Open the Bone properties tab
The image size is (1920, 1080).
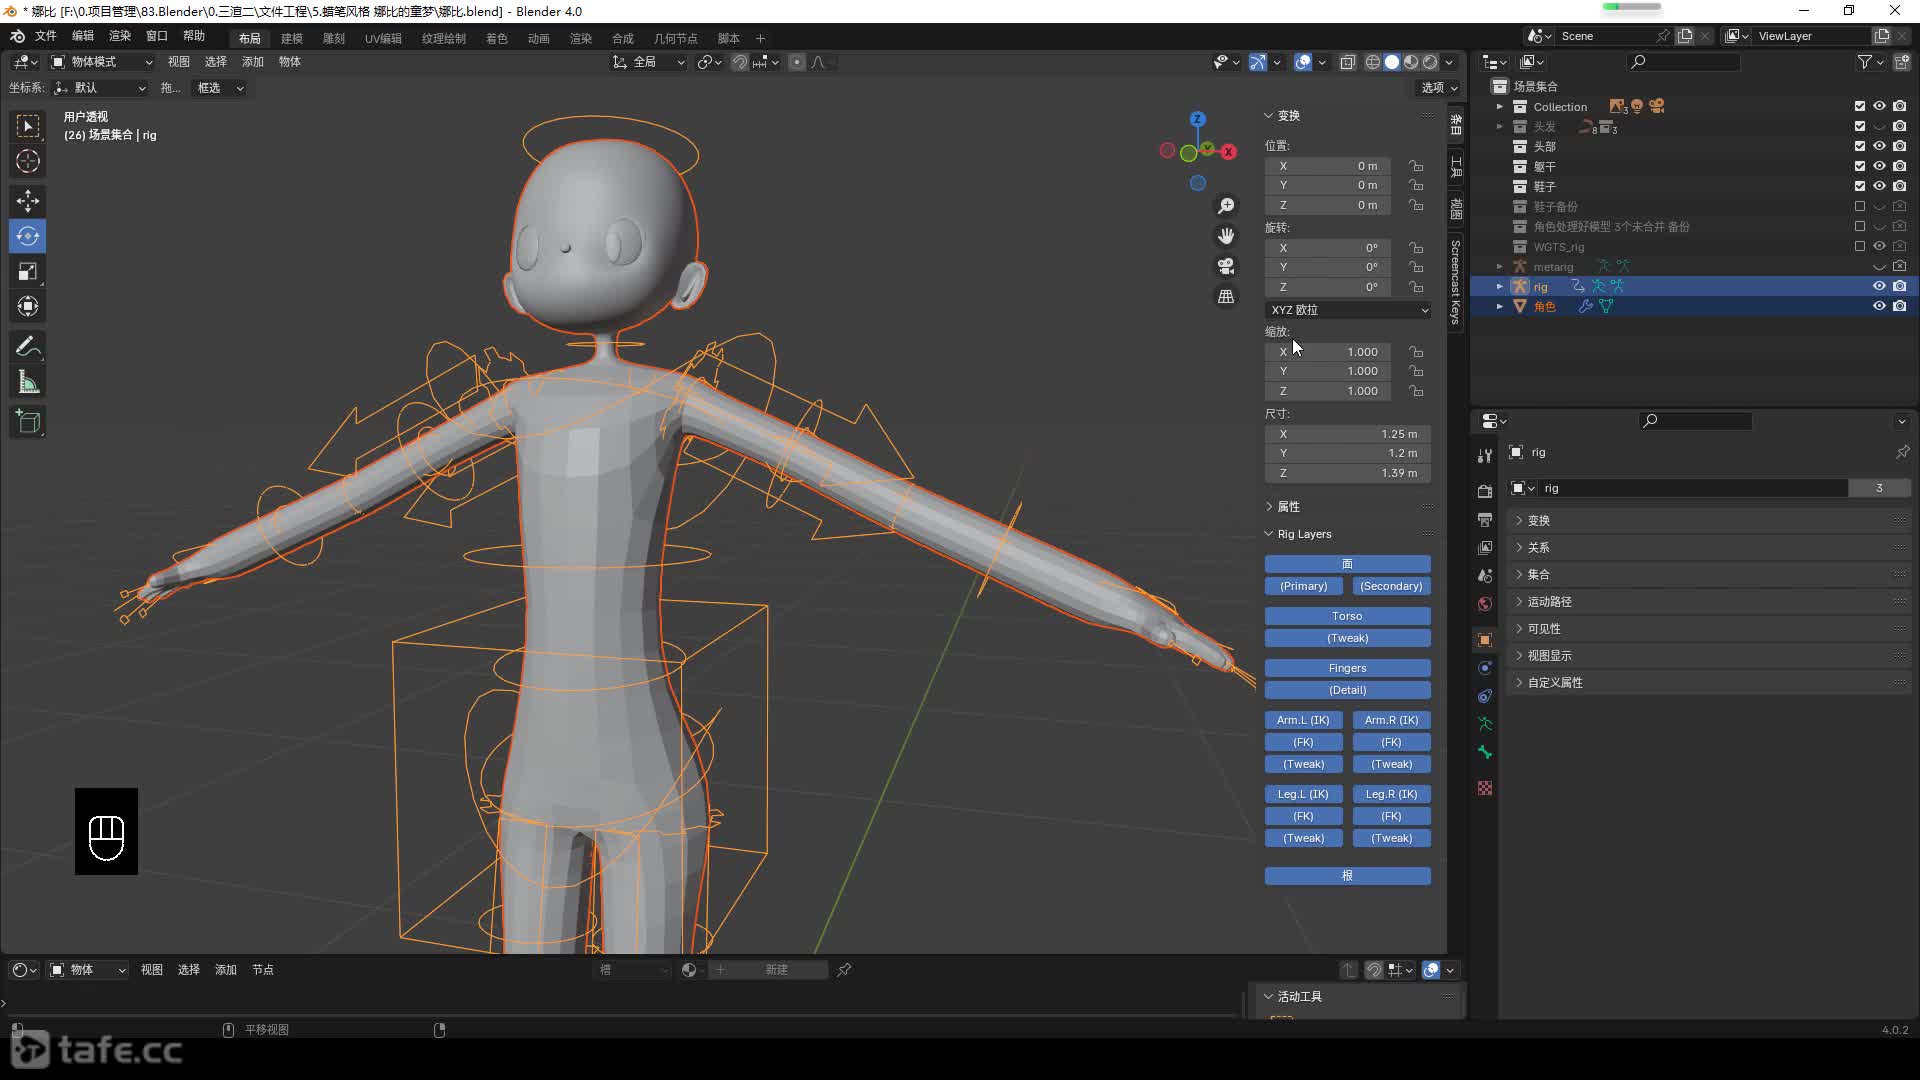(1485, 751)
